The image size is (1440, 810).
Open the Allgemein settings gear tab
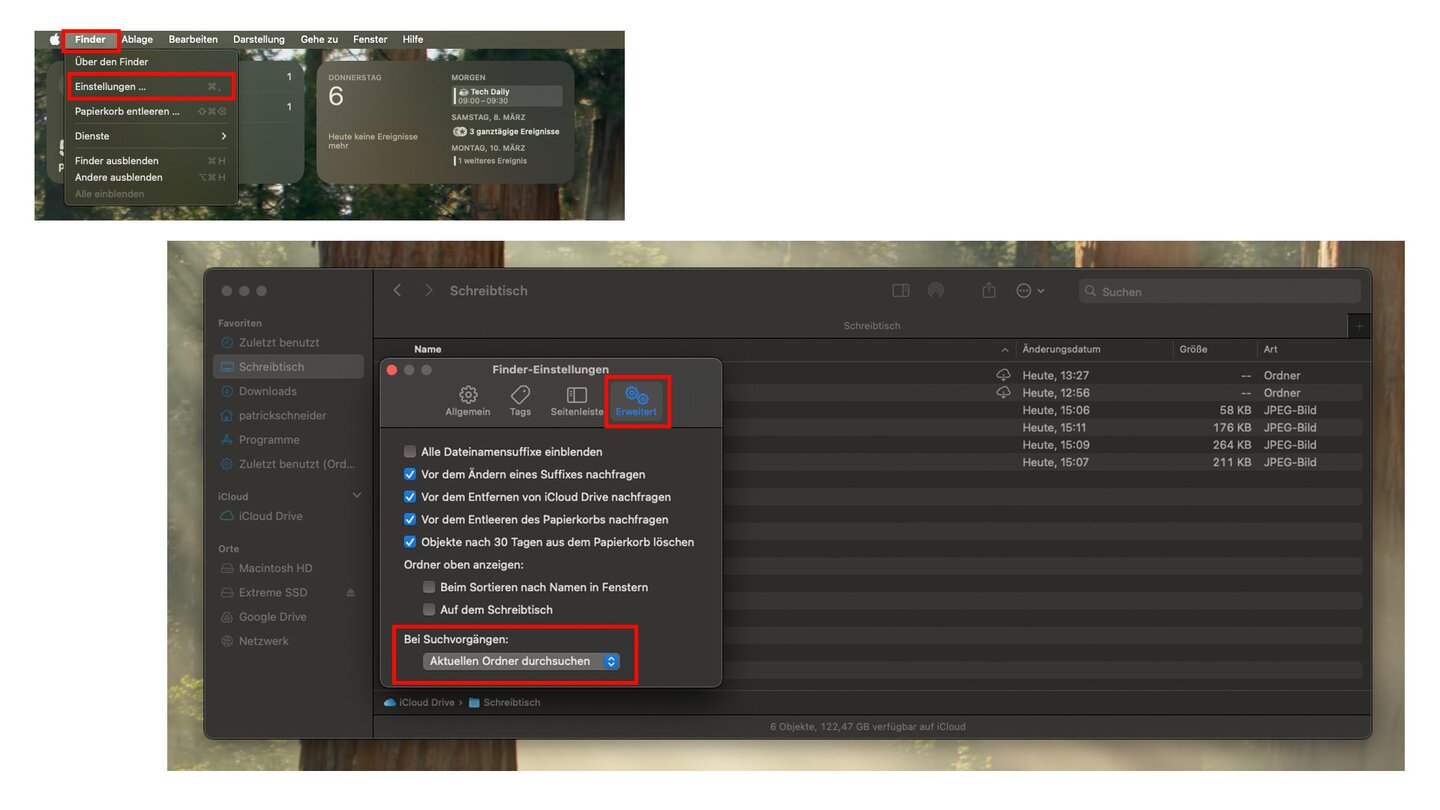tap(467, 395)
